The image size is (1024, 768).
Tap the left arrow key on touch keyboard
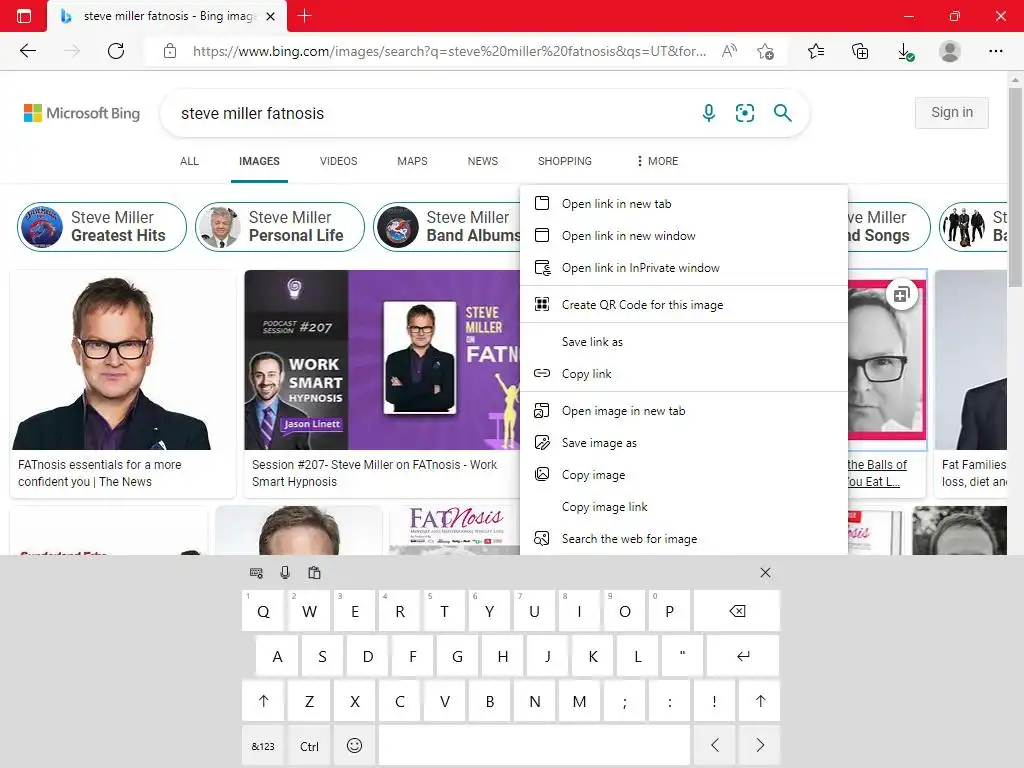click(x=714, y=746)
